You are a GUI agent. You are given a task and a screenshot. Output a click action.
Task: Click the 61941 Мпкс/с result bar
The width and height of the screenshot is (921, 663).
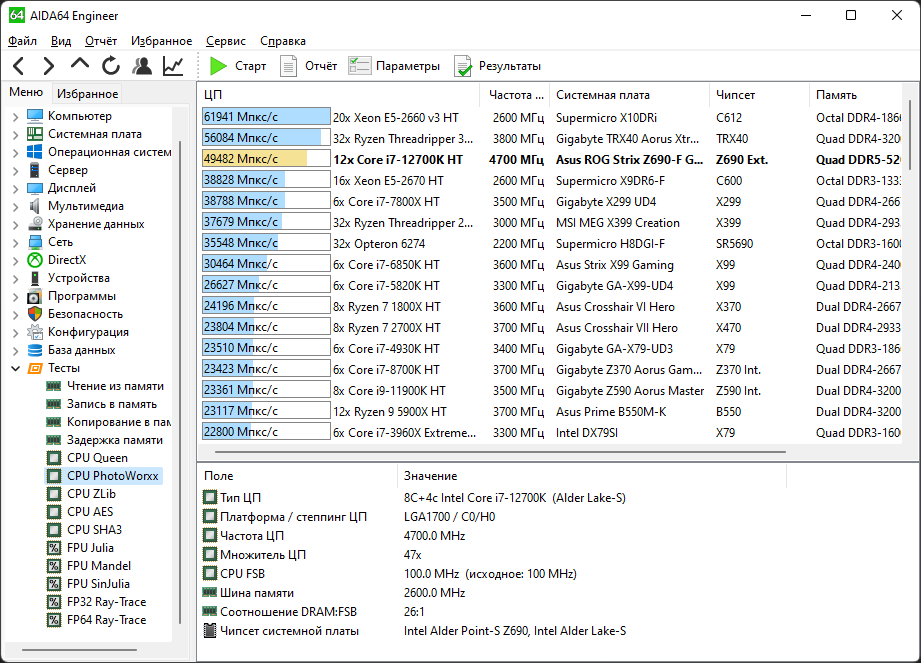click(x=266, y=117)
